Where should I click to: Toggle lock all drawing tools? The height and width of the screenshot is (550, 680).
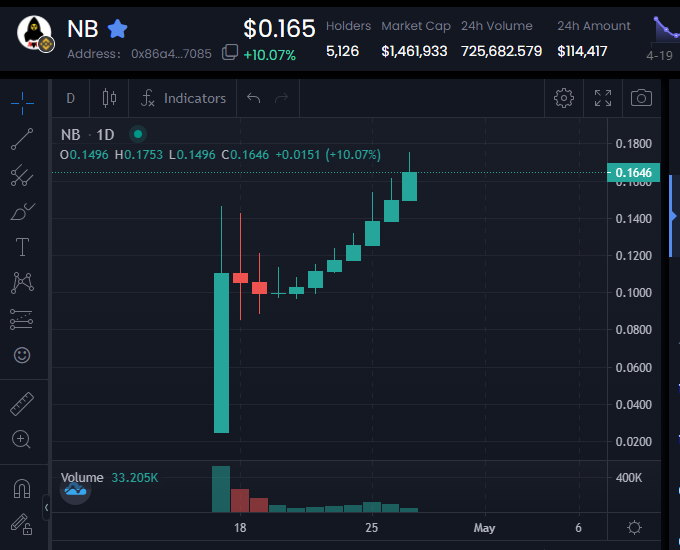tap(22, 524)
